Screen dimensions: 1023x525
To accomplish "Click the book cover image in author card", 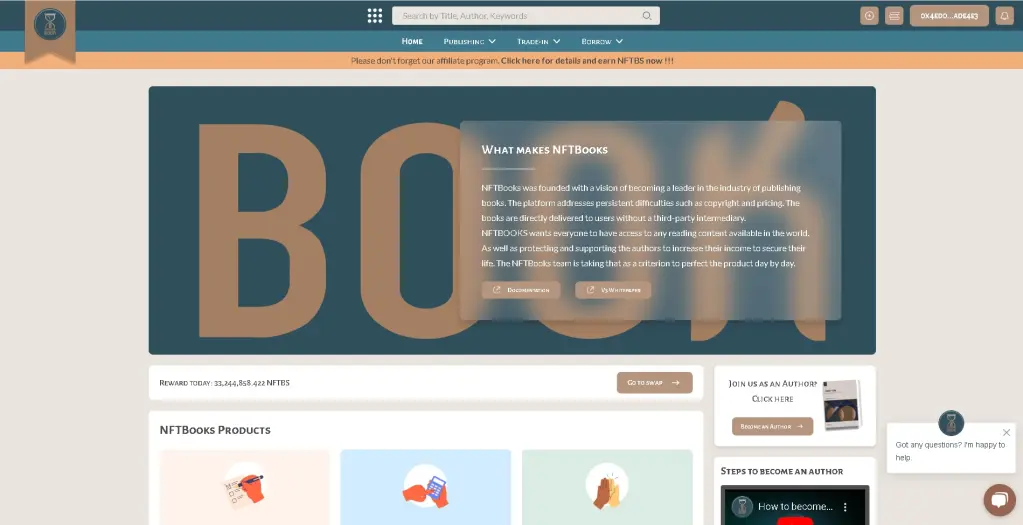I will (842, 405).
